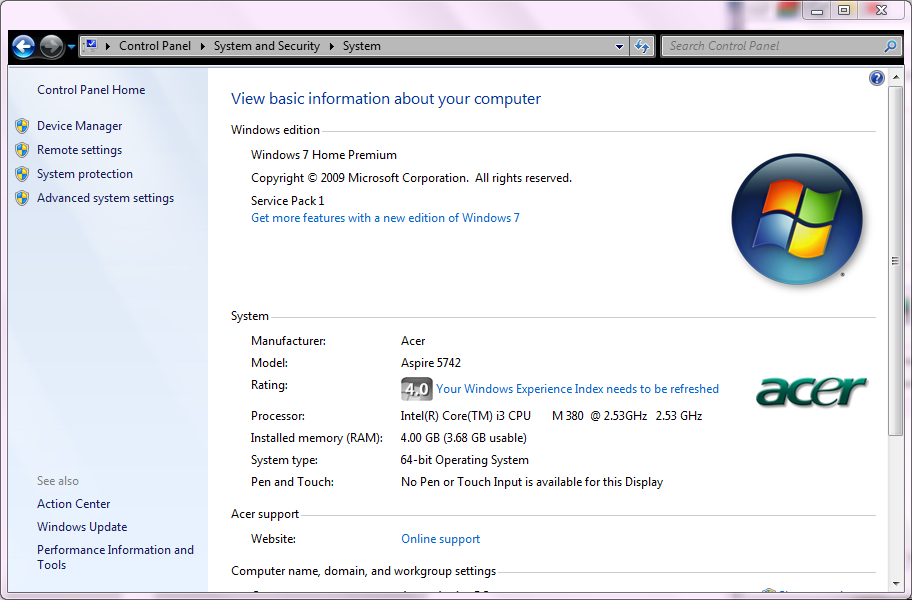The width and height of the screenshot is (912, 600).
Task: Open Control Panel Home
Action: click(91, 90)
